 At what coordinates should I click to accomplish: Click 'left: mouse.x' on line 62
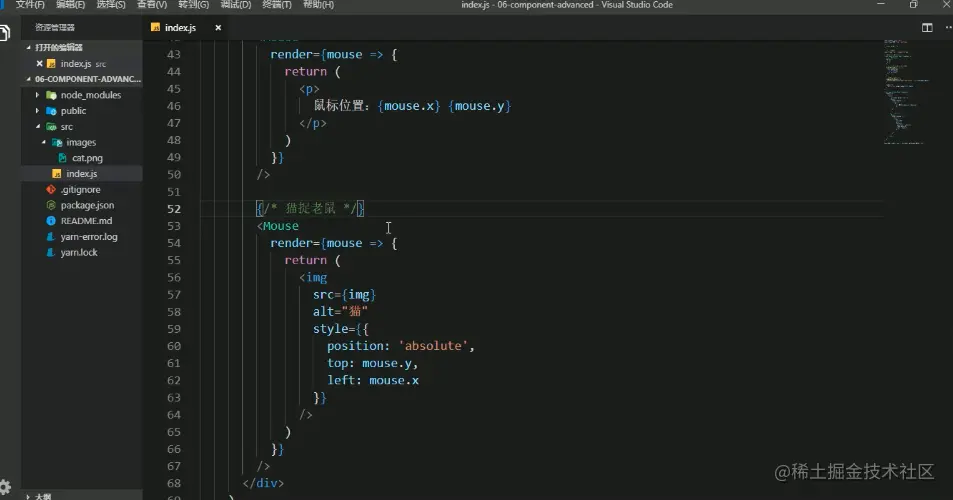pyautogui.click(x=373, y=380)
